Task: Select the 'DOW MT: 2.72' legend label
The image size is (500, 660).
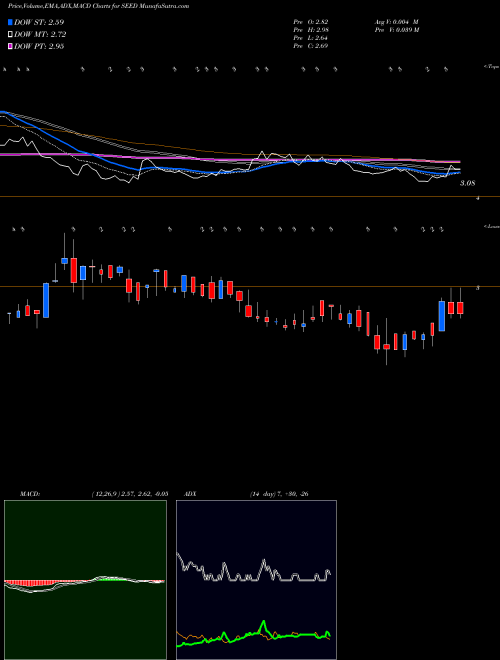Action: 40,35
